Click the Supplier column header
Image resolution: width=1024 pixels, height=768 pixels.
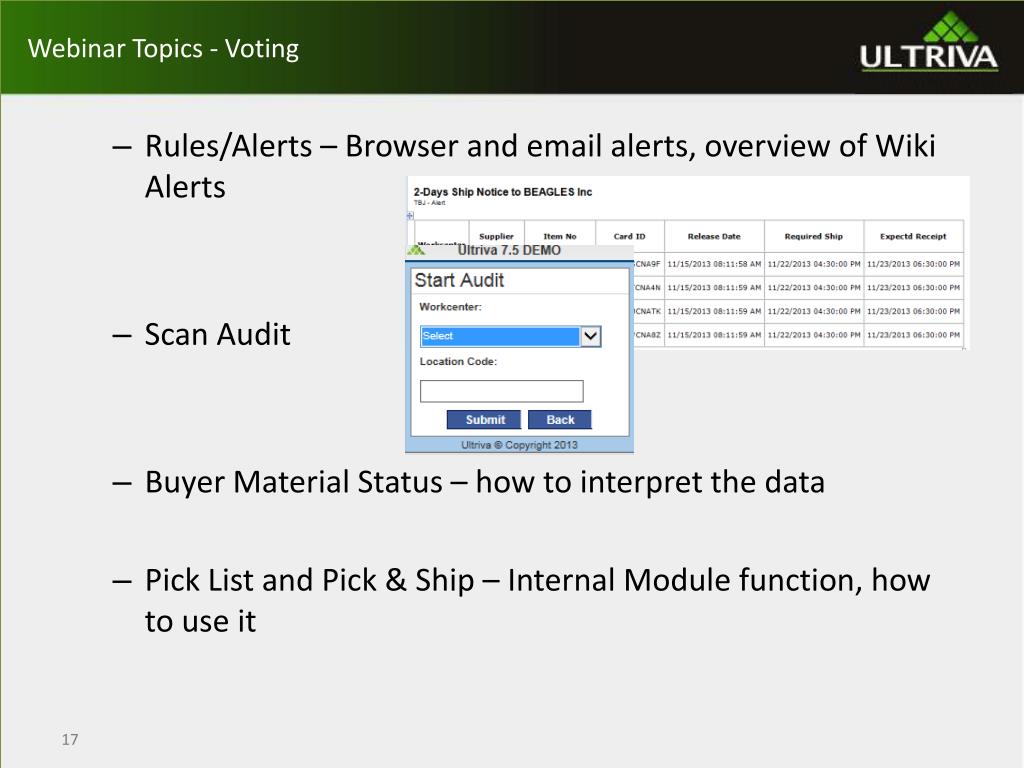[x=496, y=236]
